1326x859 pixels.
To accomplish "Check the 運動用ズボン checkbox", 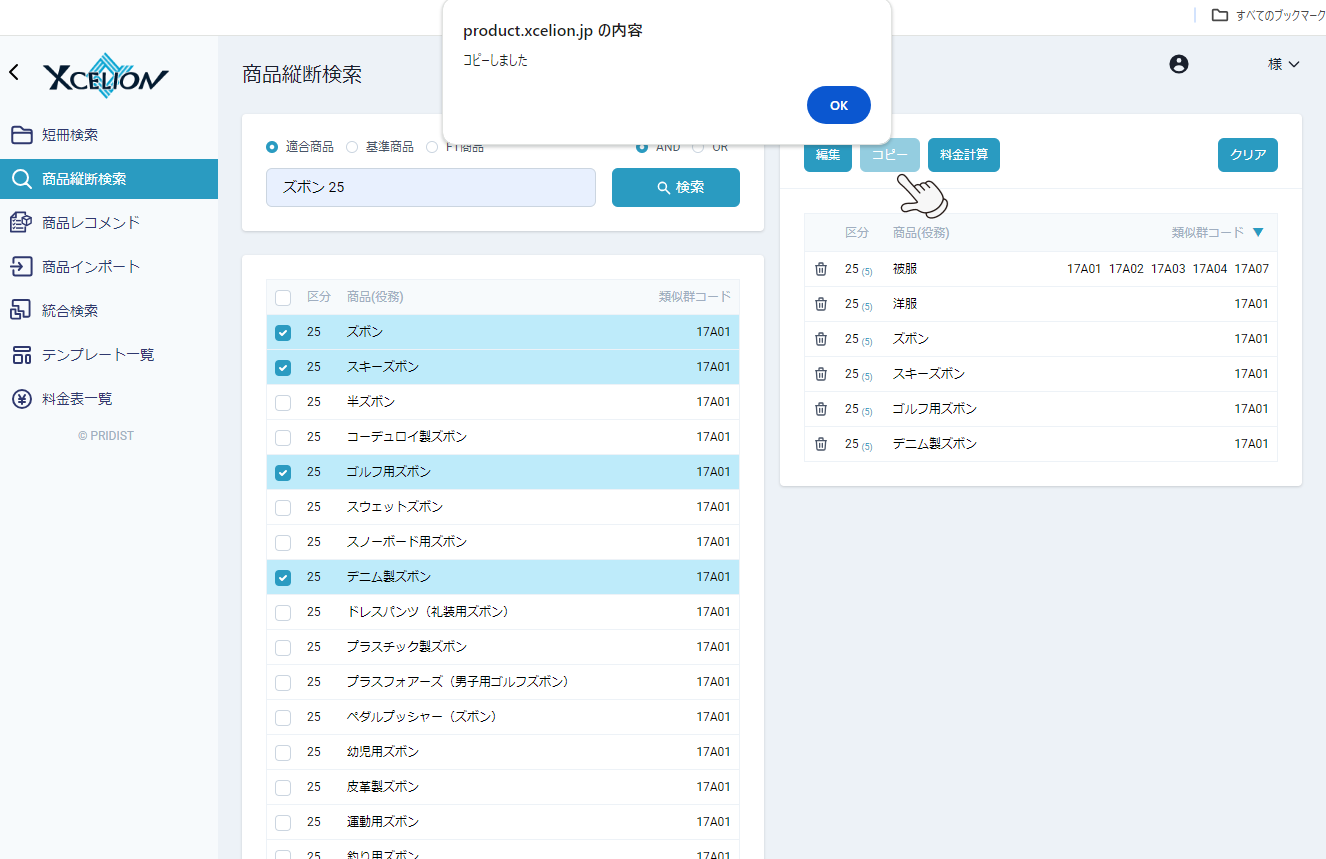I will tap(283, 822).
